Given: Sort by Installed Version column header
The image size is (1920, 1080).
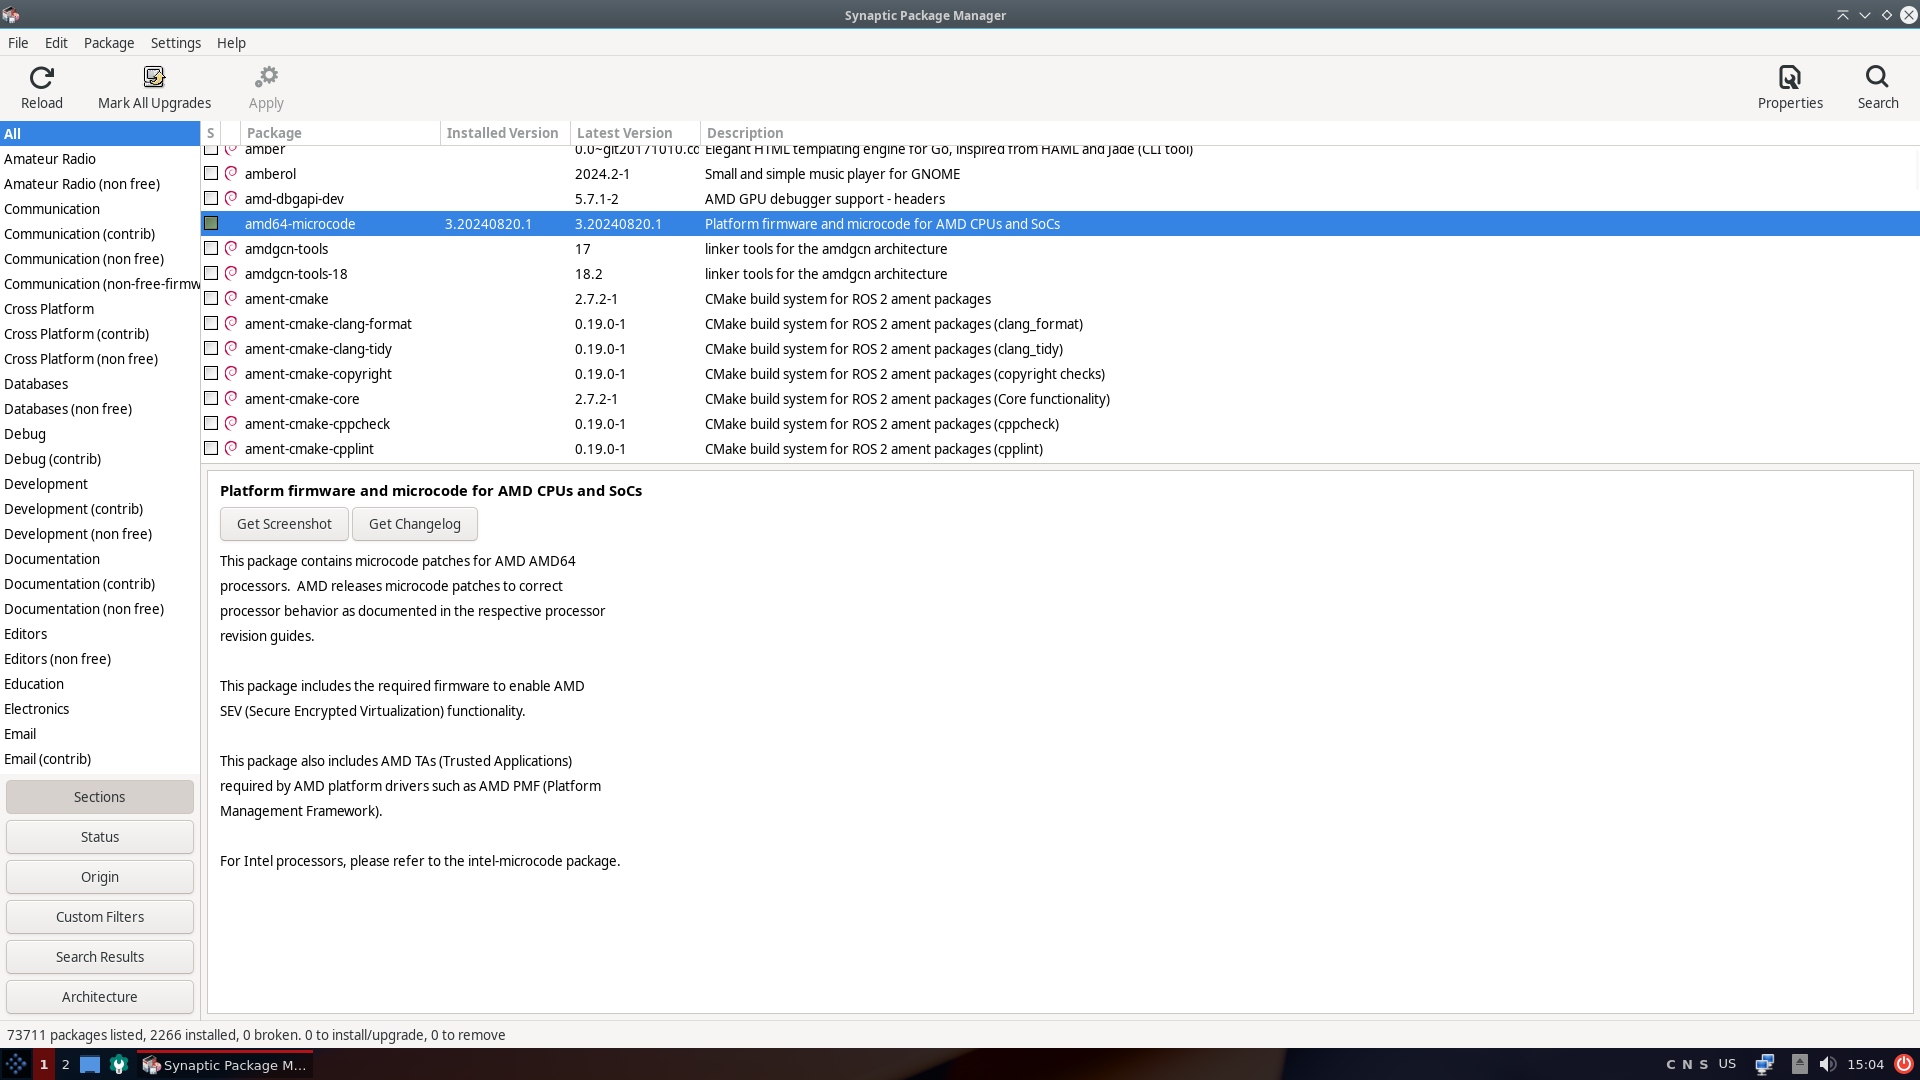Looking at the screenshot, I should pos(505,133).
